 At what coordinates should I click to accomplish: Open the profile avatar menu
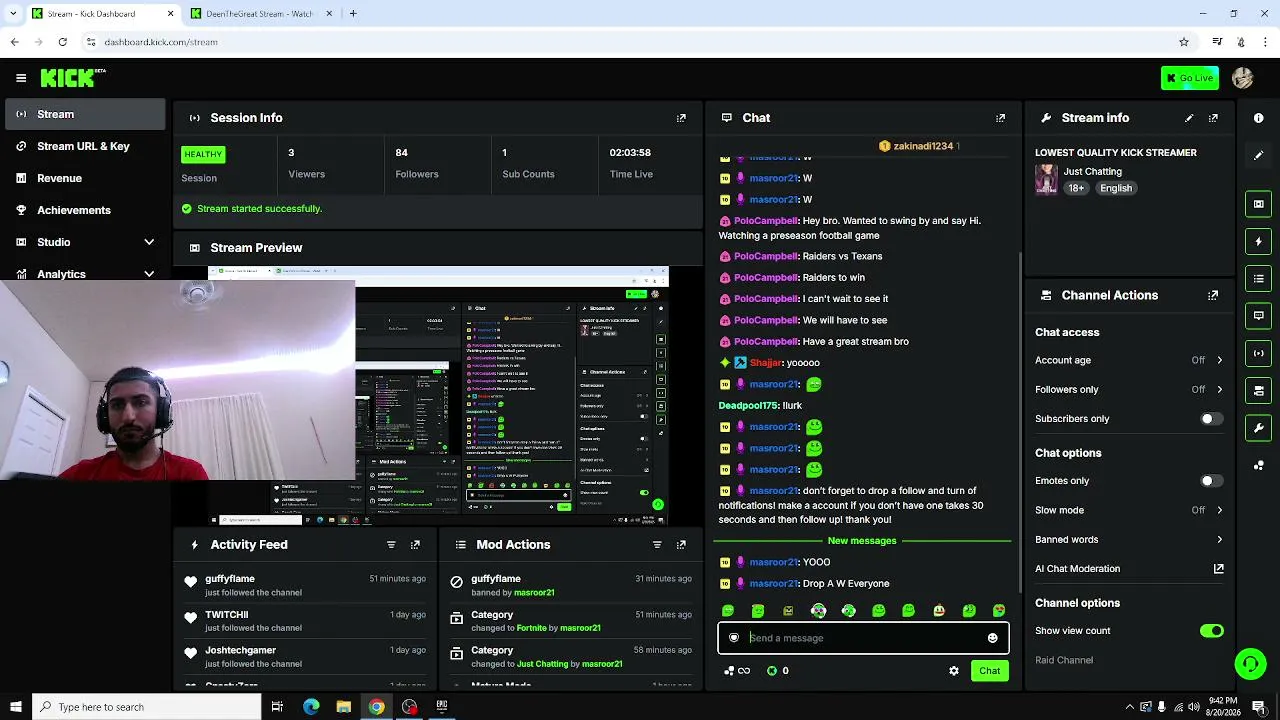1243,78
